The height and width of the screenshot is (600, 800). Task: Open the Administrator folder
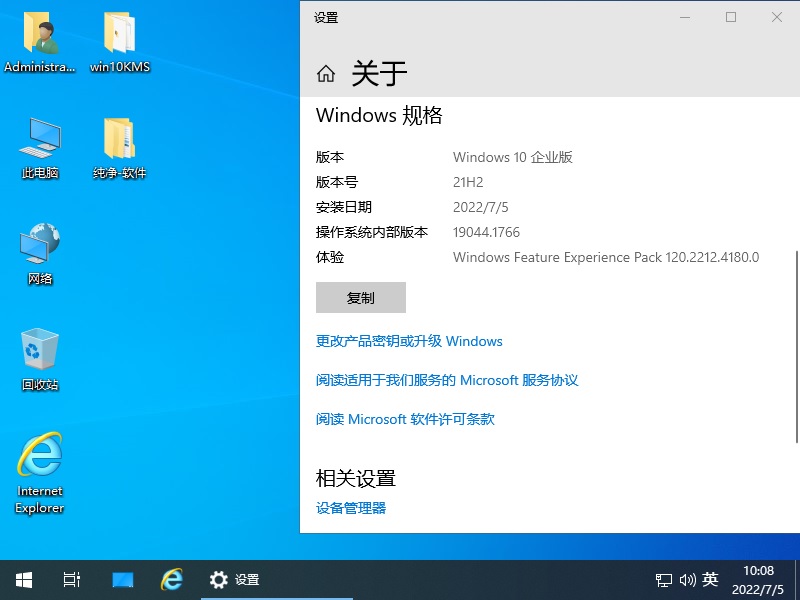(39, 30)
